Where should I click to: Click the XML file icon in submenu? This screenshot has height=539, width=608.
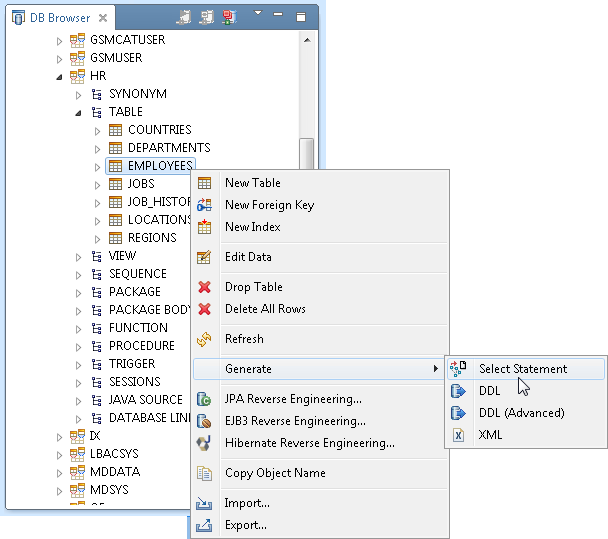(459, 435)
